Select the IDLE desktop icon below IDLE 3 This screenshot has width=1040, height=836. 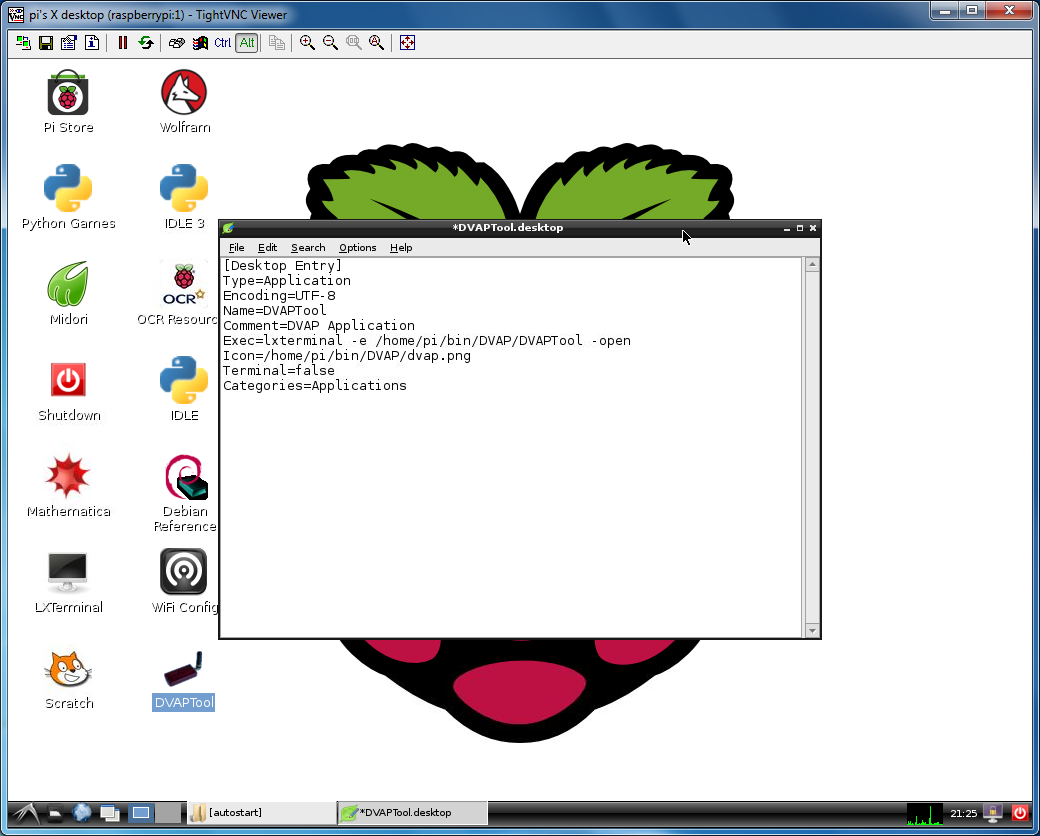click(x=184, y=389)
